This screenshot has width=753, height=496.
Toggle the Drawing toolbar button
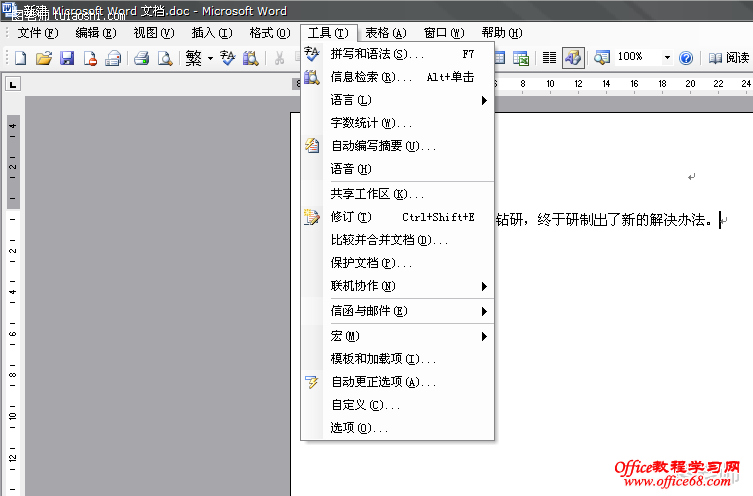pos(573,59)
